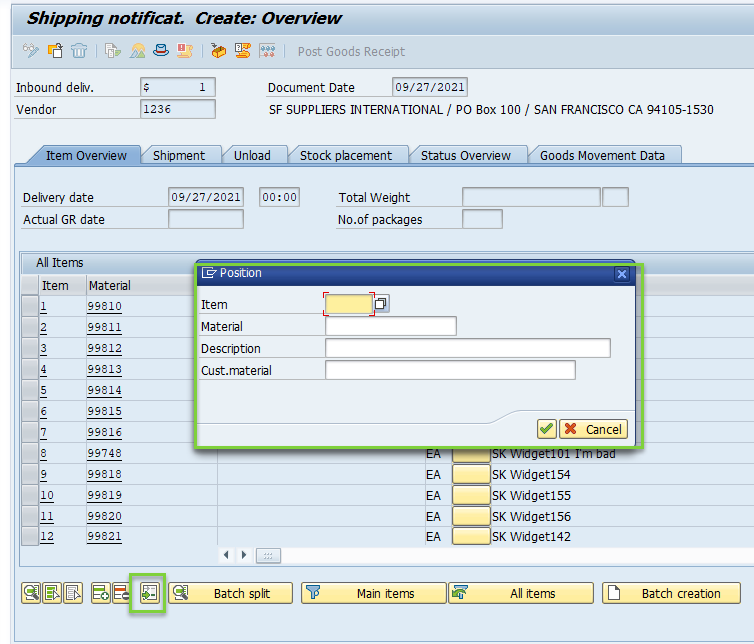Close the Position dialog with the X
Viewport: 754px width, 644px height.
[621, 274]
